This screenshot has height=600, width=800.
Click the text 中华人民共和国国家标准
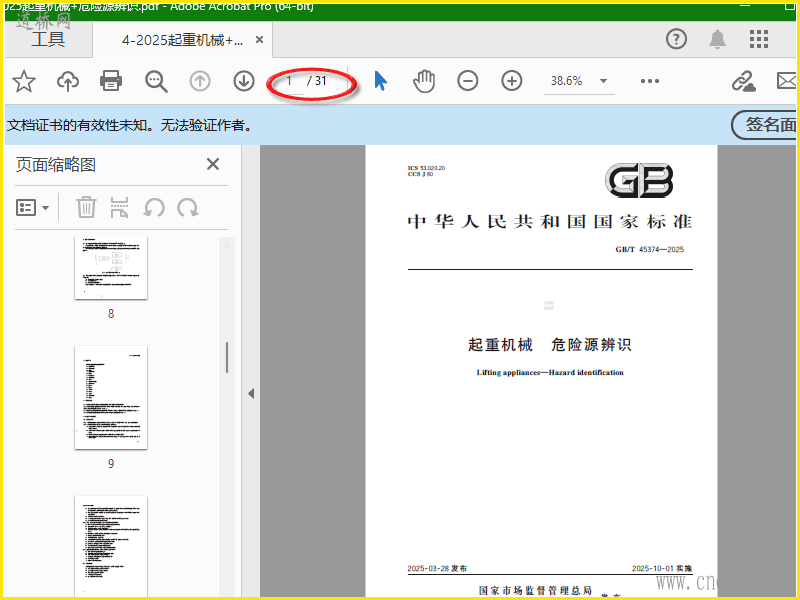click(549, 221)
